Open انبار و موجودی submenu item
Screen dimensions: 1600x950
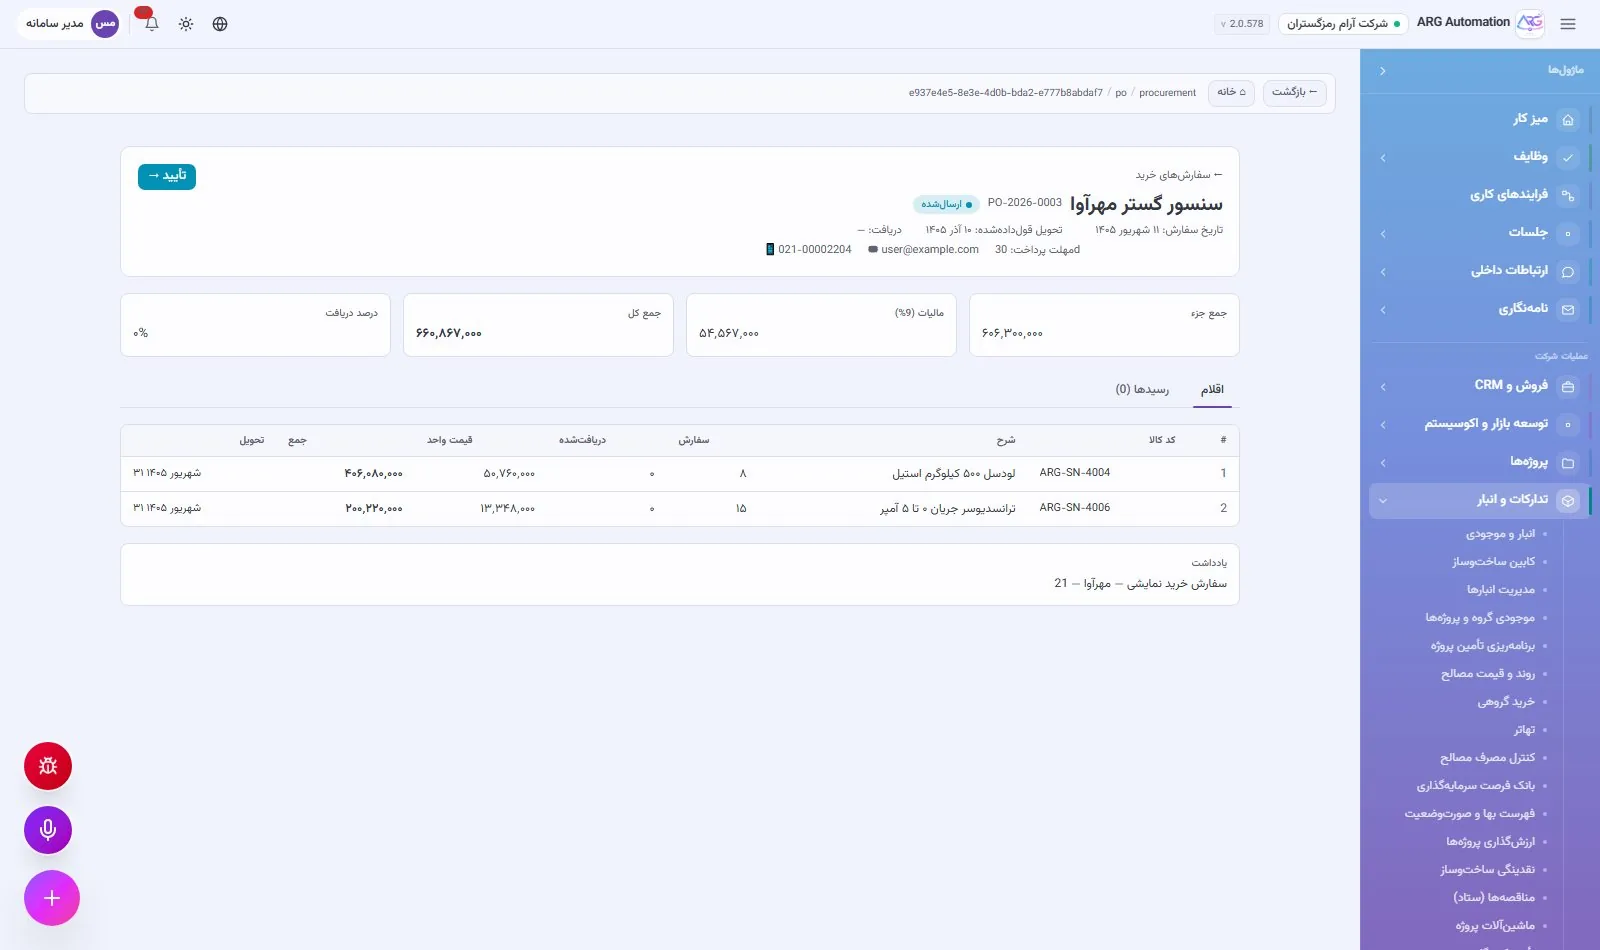1500,534
